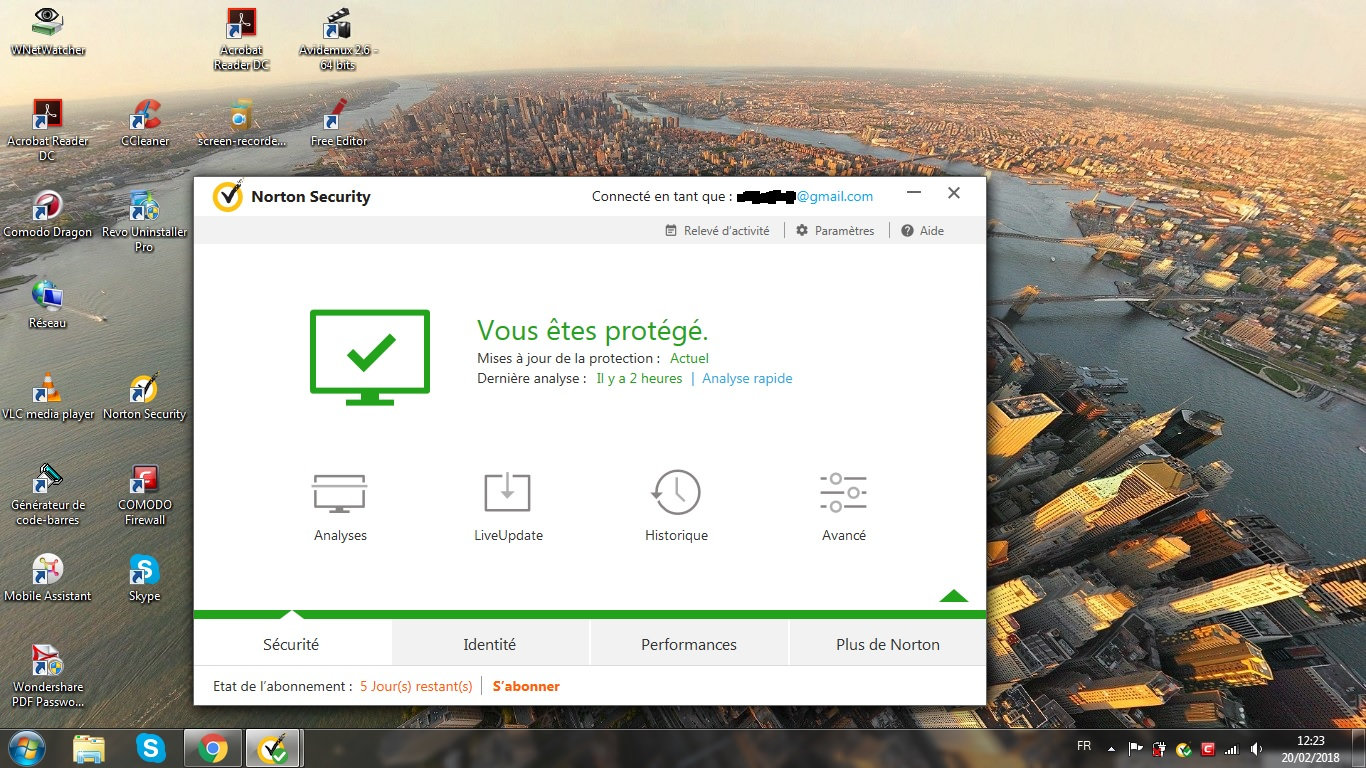
Task: Close the Norton Security window
Action: (954, 194)
